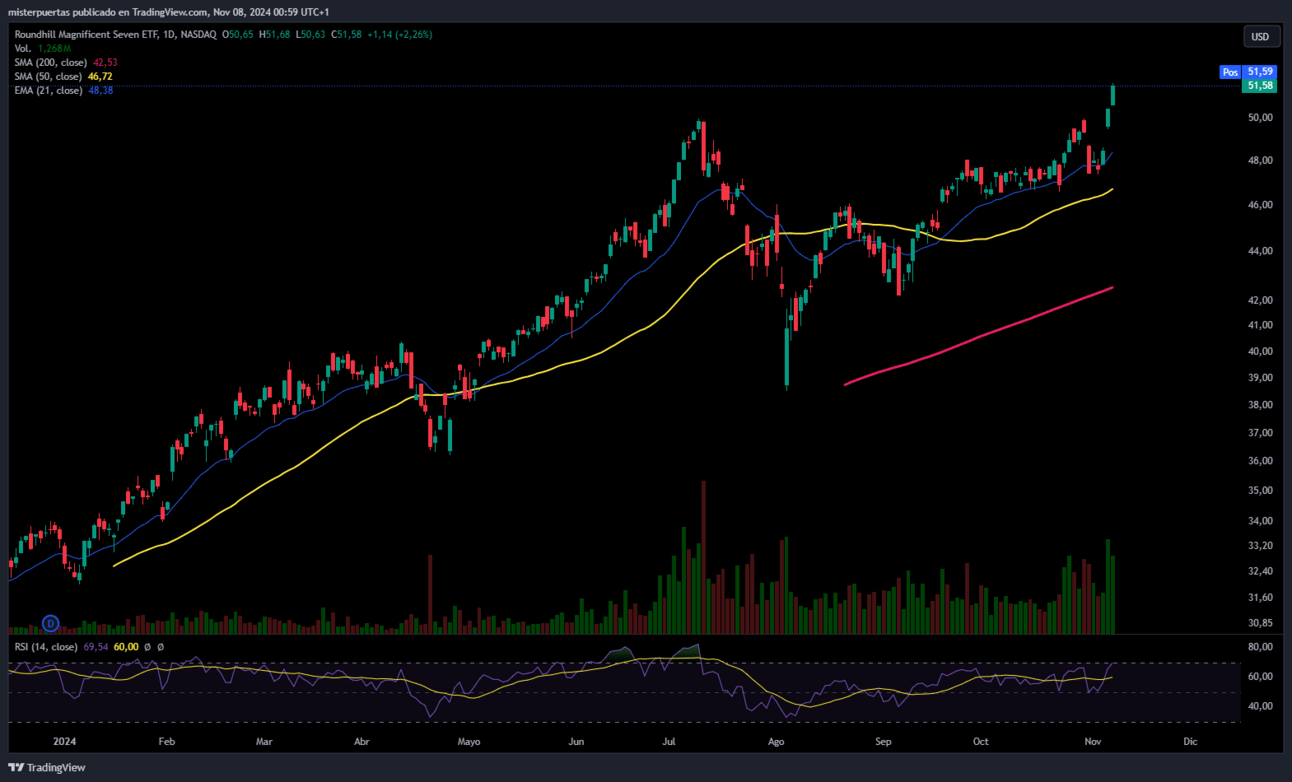Click the SMA (200, close) indicator legend

pos(50,62)
